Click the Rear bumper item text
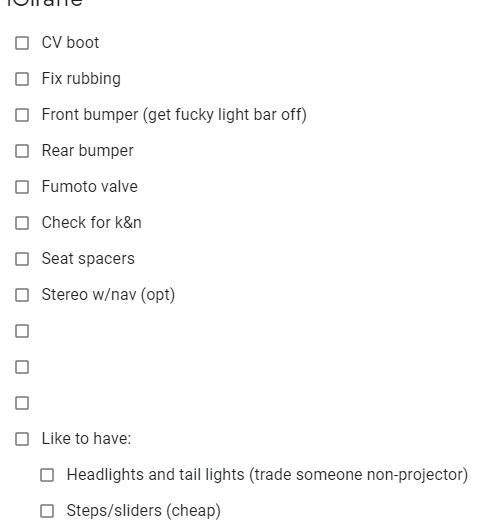The height and width of the screenshot is (530, 483). pos(88,151)
